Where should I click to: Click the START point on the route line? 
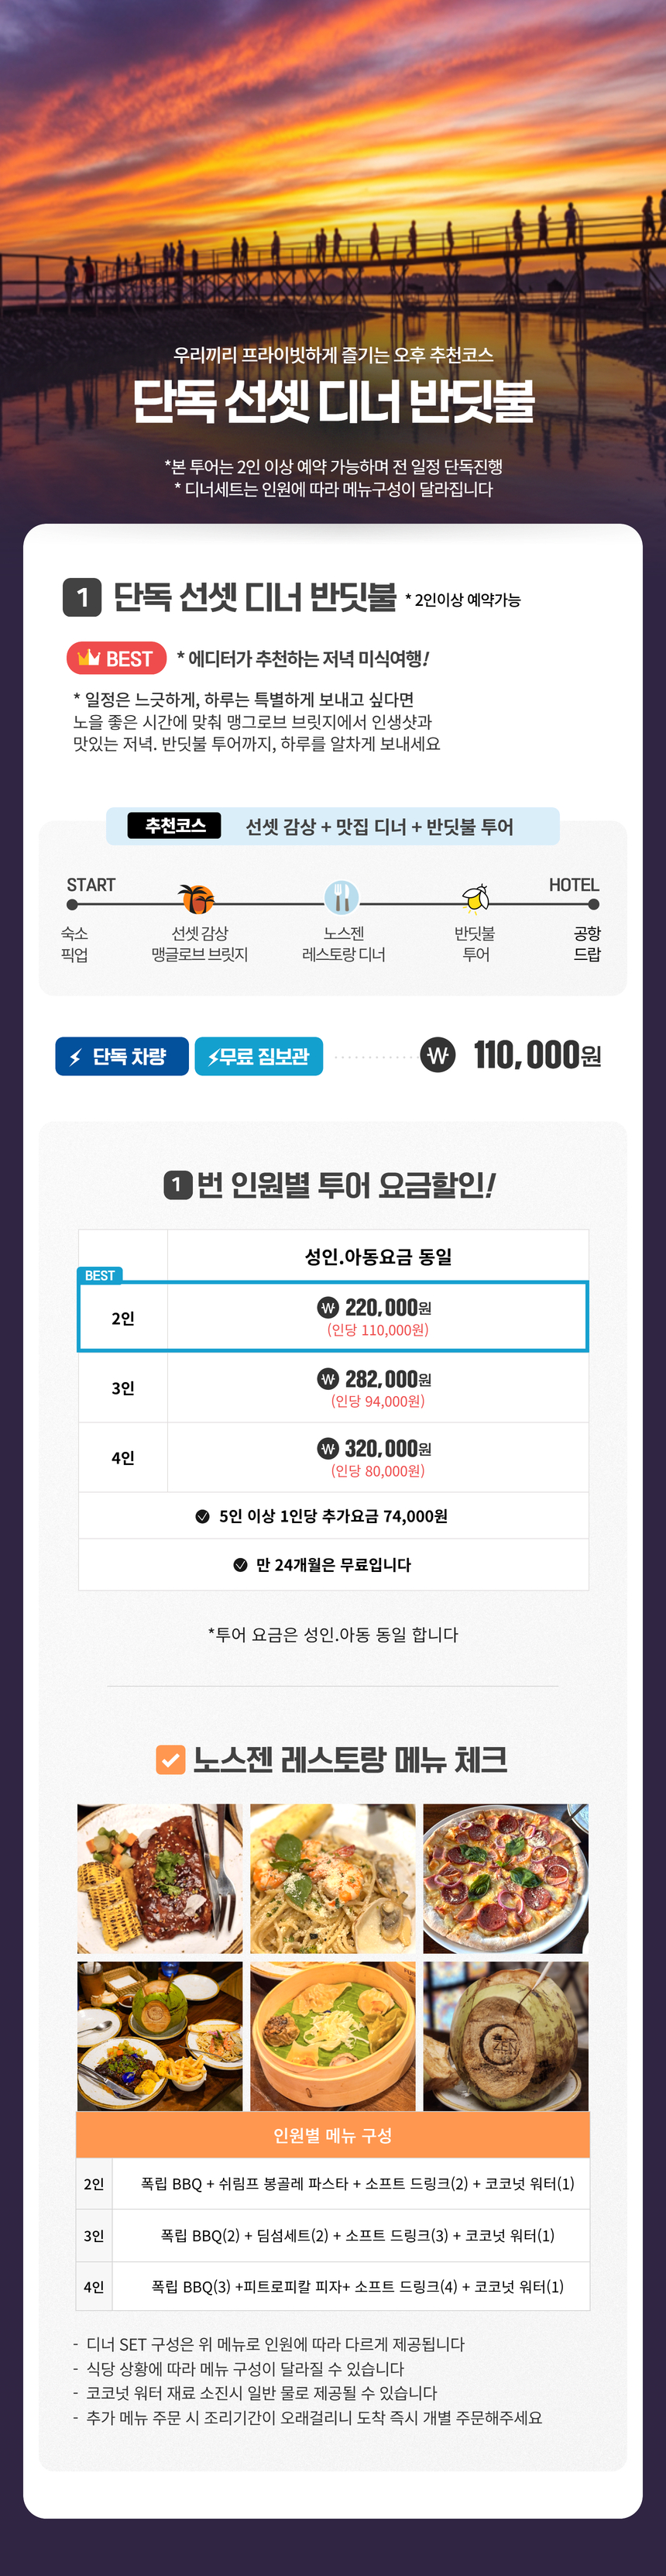point(72,904)
